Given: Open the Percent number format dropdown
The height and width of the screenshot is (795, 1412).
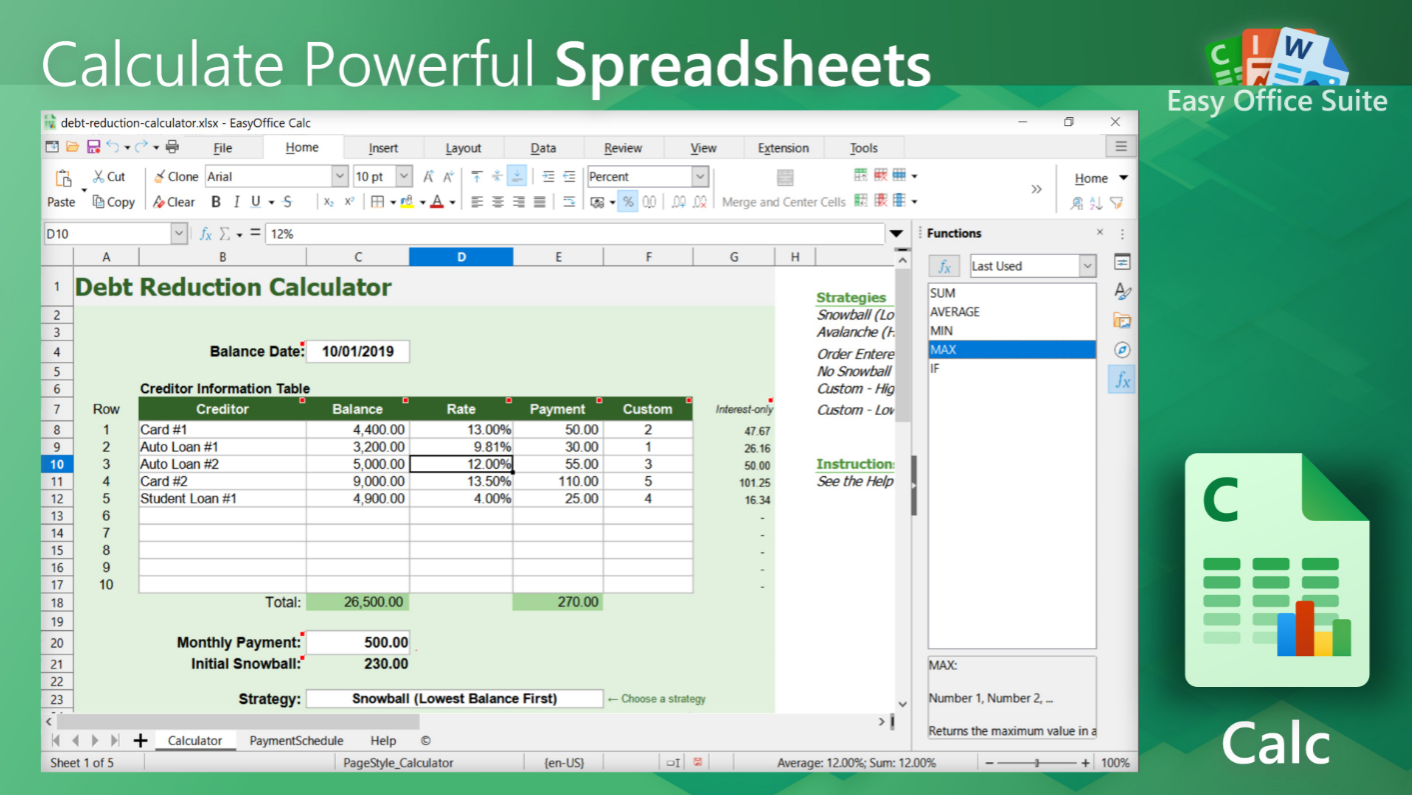Looking at the screenshot, I should click(700, 176).
